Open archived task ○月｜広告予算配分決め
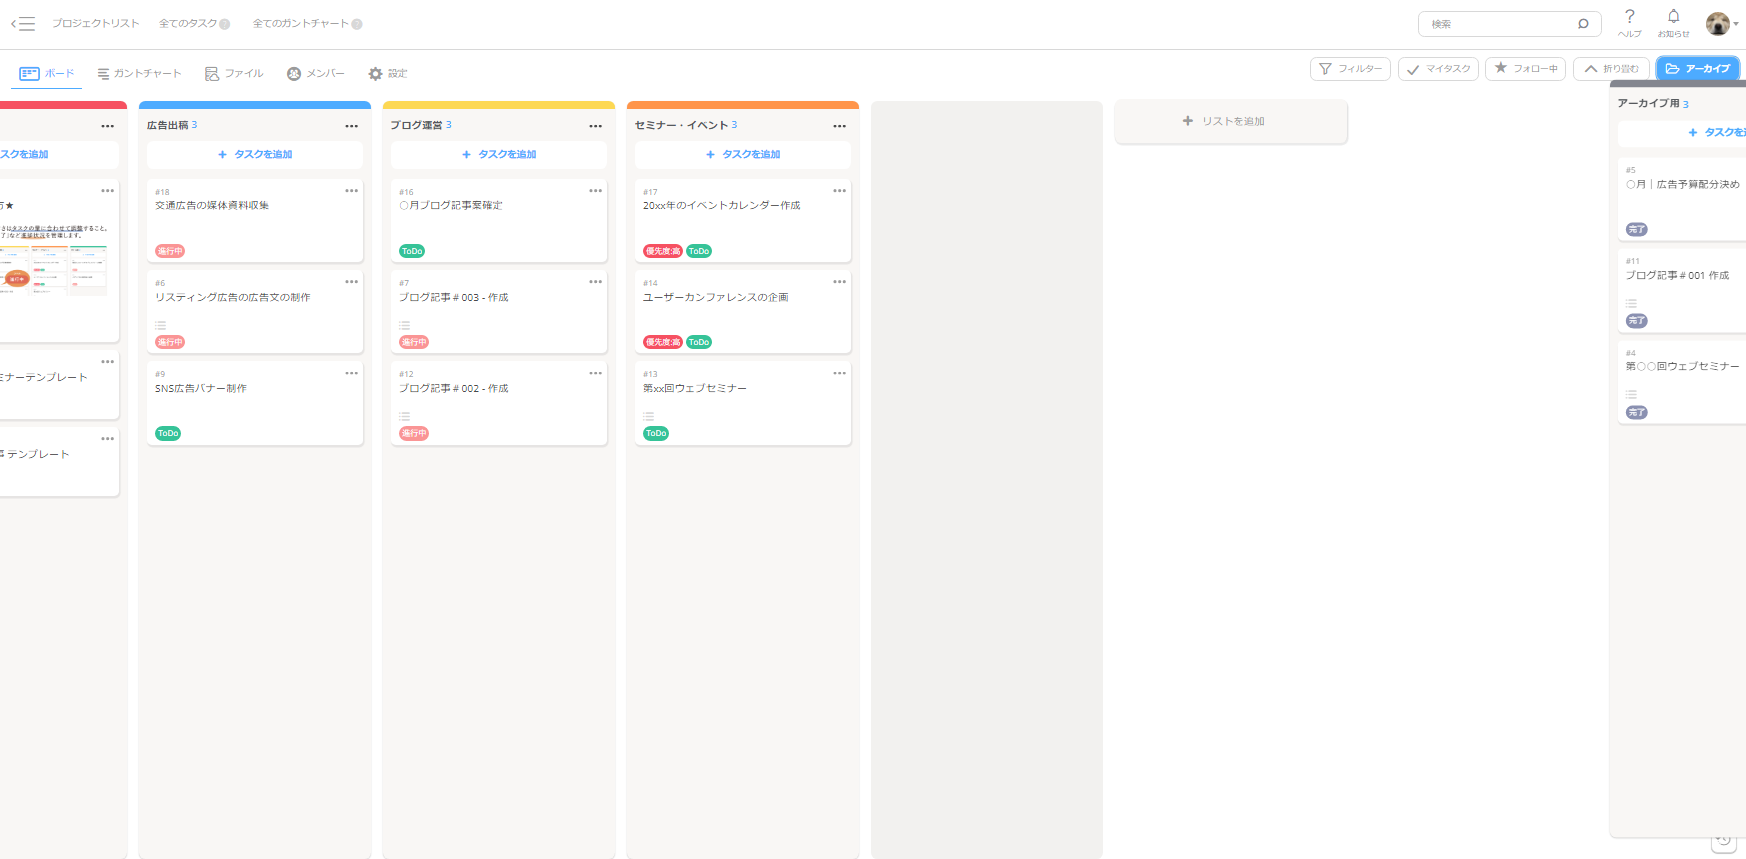 (1682, 199)
